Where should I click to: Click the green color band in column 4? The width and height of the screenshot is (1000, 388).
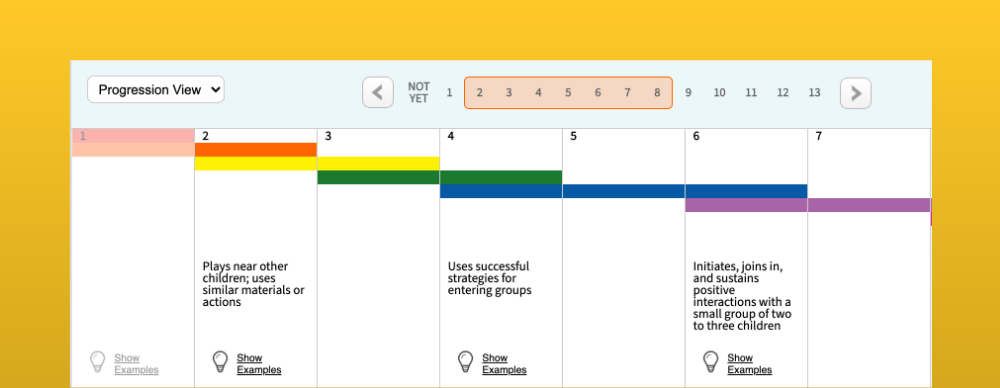coord(501,177)
